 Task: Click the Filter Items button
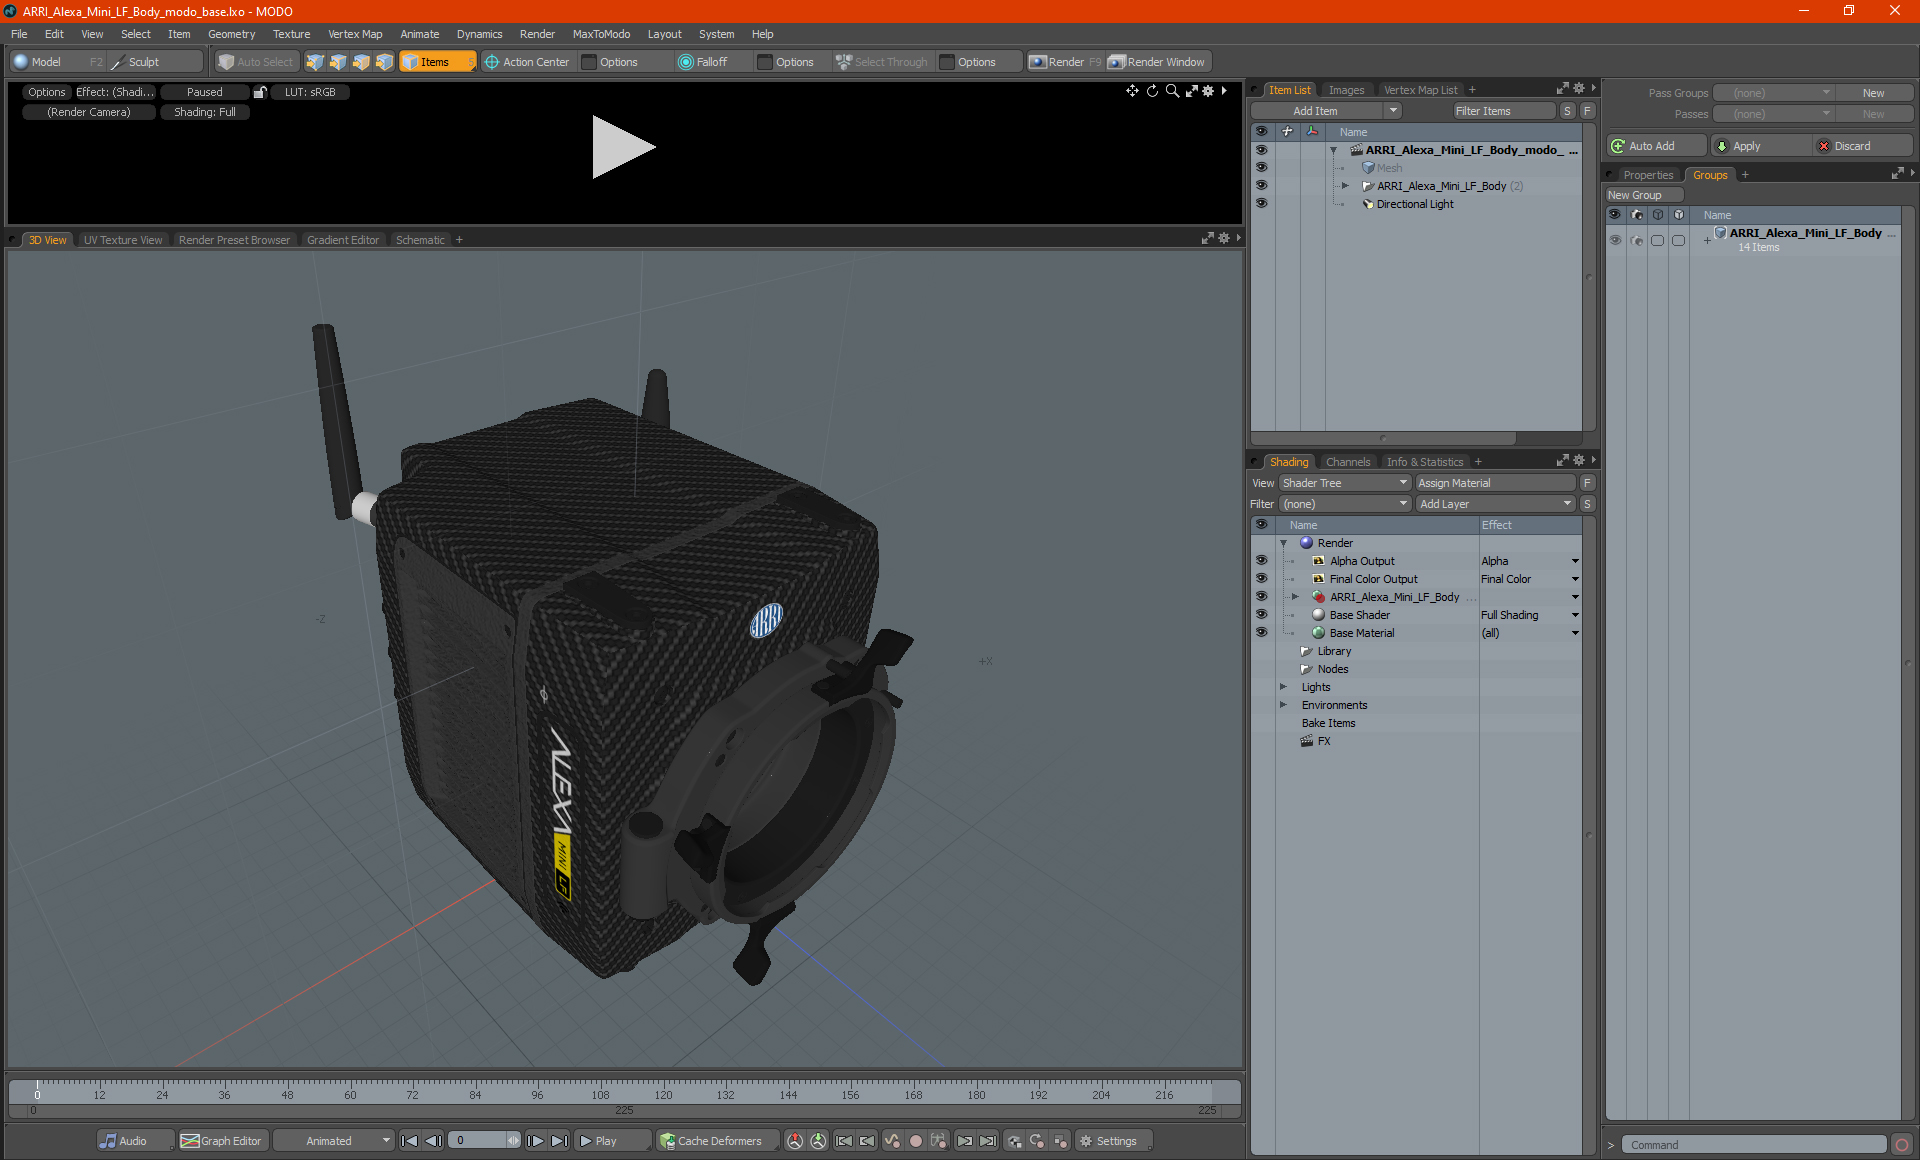coord(1504,111)
